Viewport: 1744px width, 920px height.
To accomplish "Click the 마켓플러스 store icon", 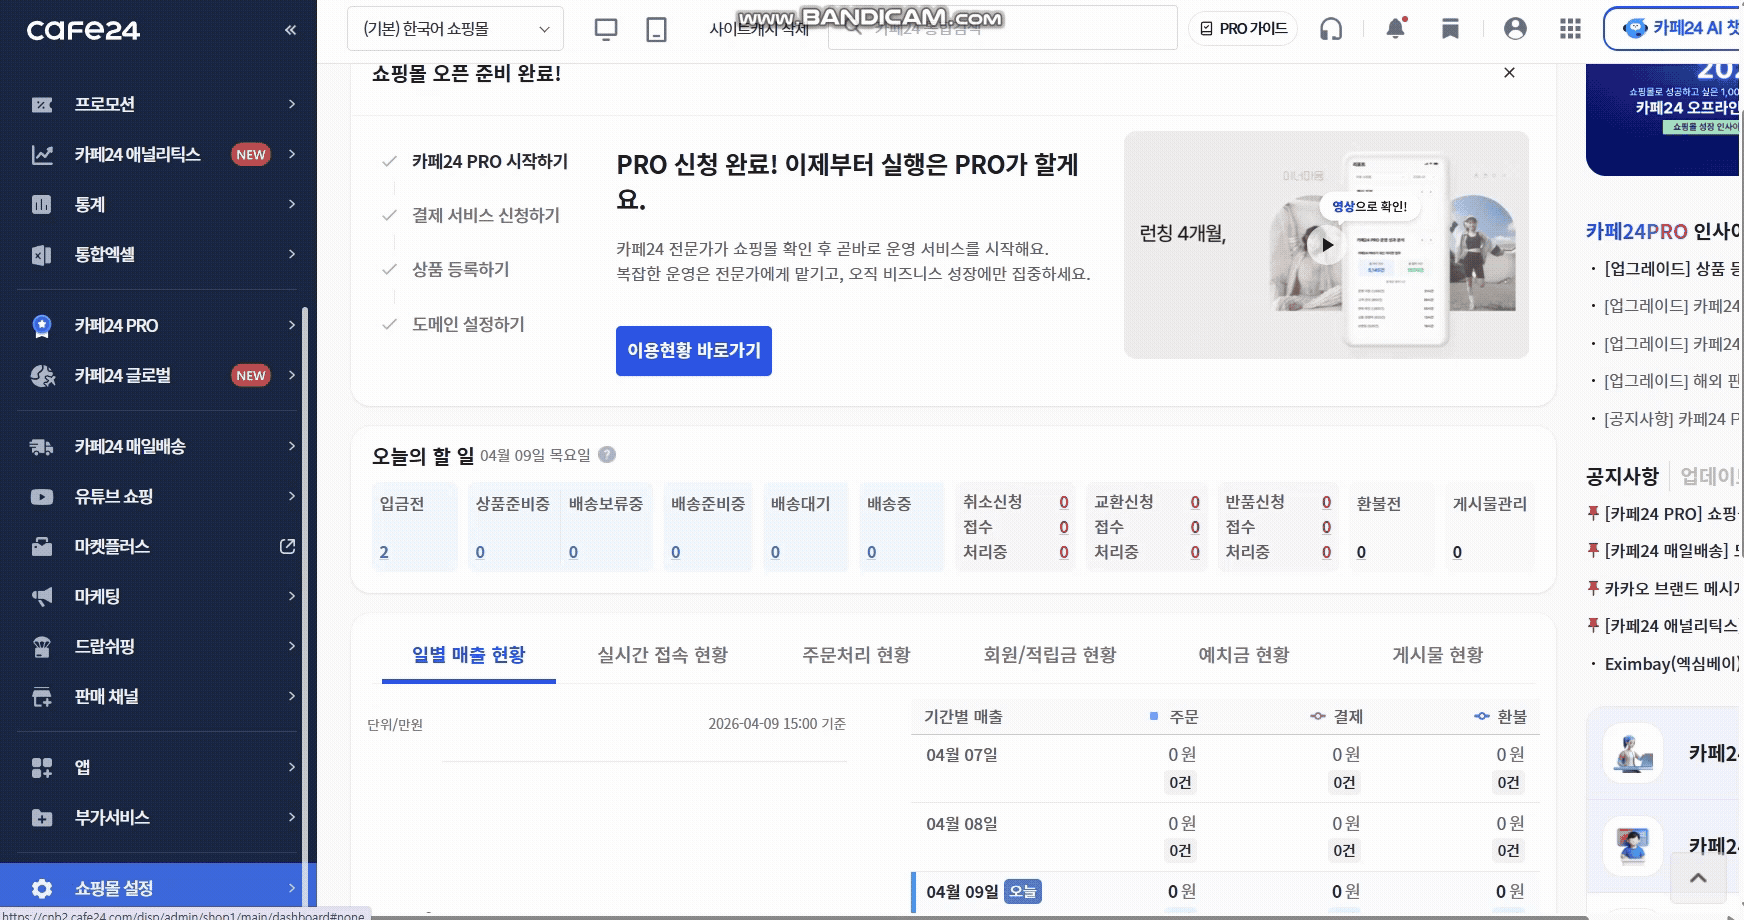I will (42, 546).
